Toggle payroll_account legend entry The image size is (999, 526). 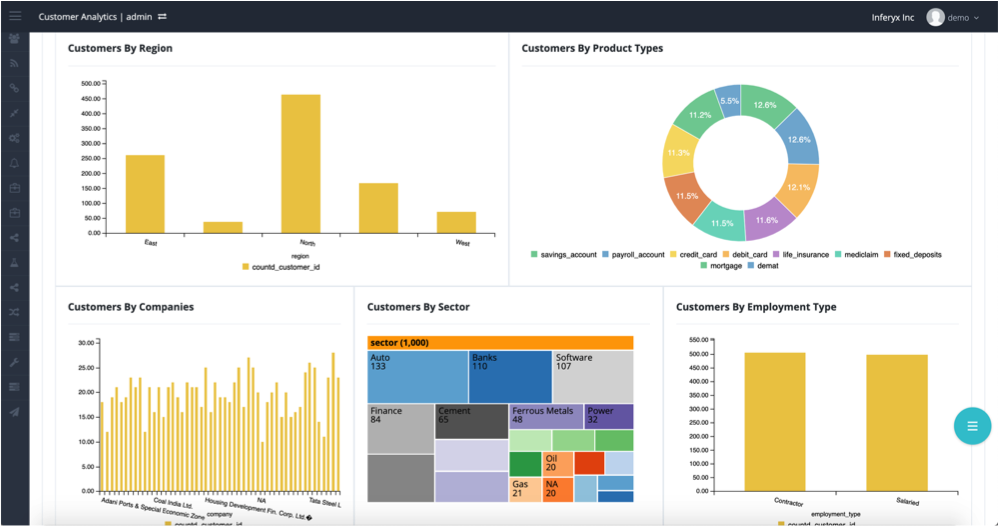633,255
